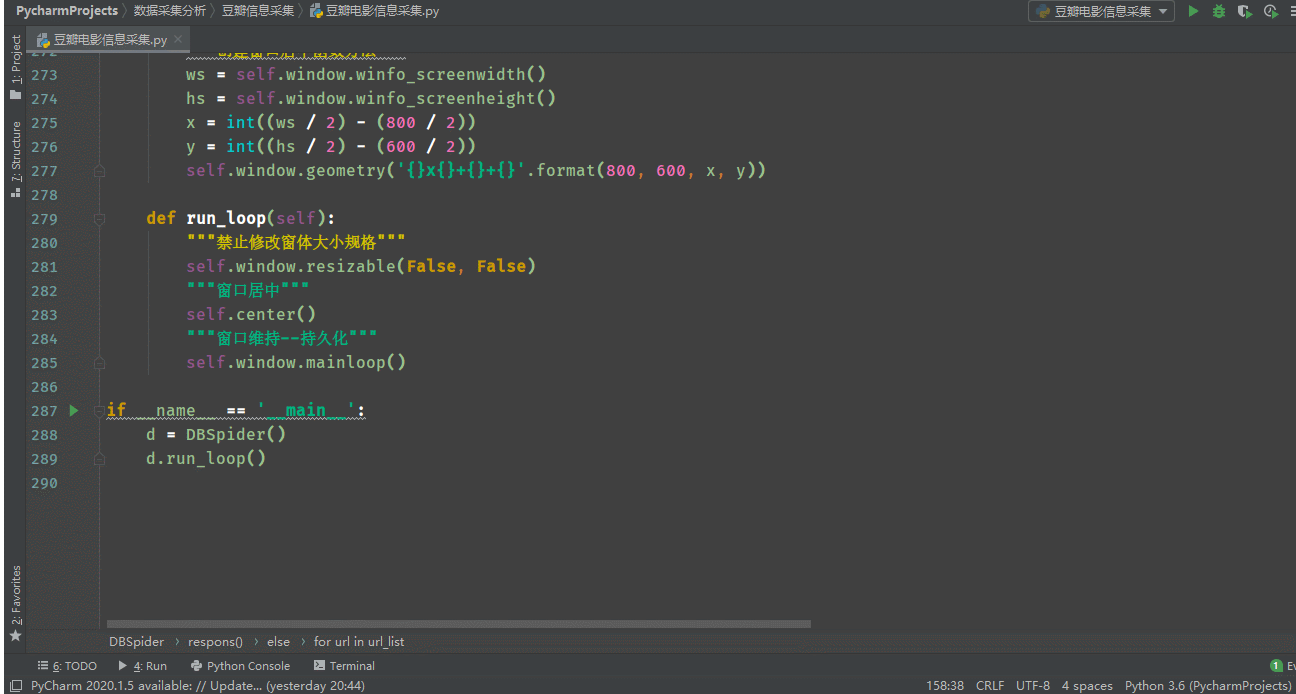The width and height of the screenshot is (1296, 694).
Task: Open the 6: TODO tool window
Action: point(68,665)
